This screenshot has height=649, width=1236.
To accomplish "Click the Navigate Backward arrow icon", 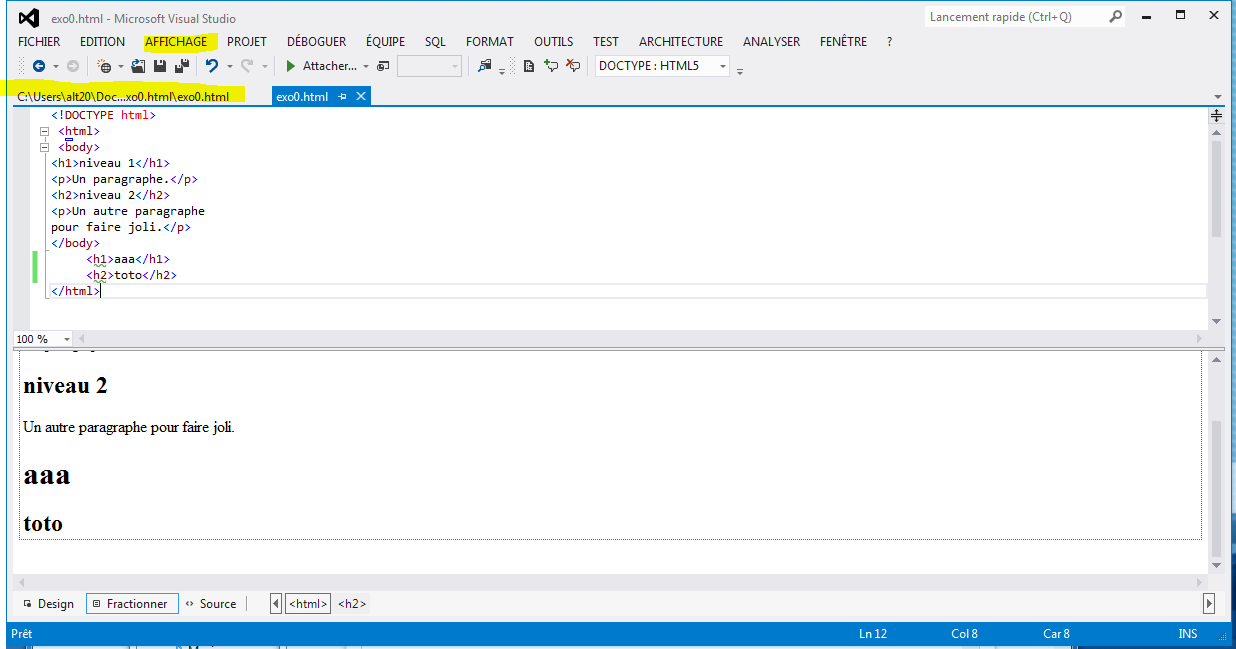I will tap(38, 66).
